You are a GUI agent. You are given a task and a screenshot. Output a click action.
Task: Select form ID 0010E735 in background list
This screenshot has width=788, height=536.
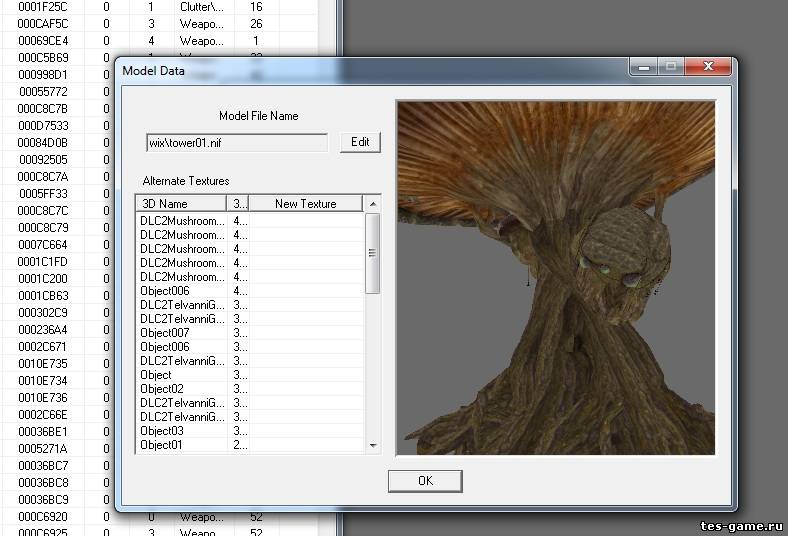pos(42,364)
